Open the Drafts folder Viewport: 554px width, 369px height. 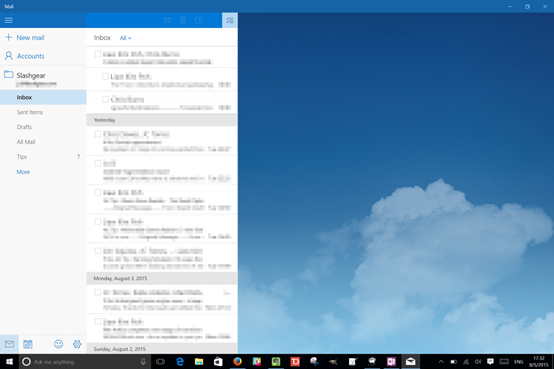coord(43,127)
